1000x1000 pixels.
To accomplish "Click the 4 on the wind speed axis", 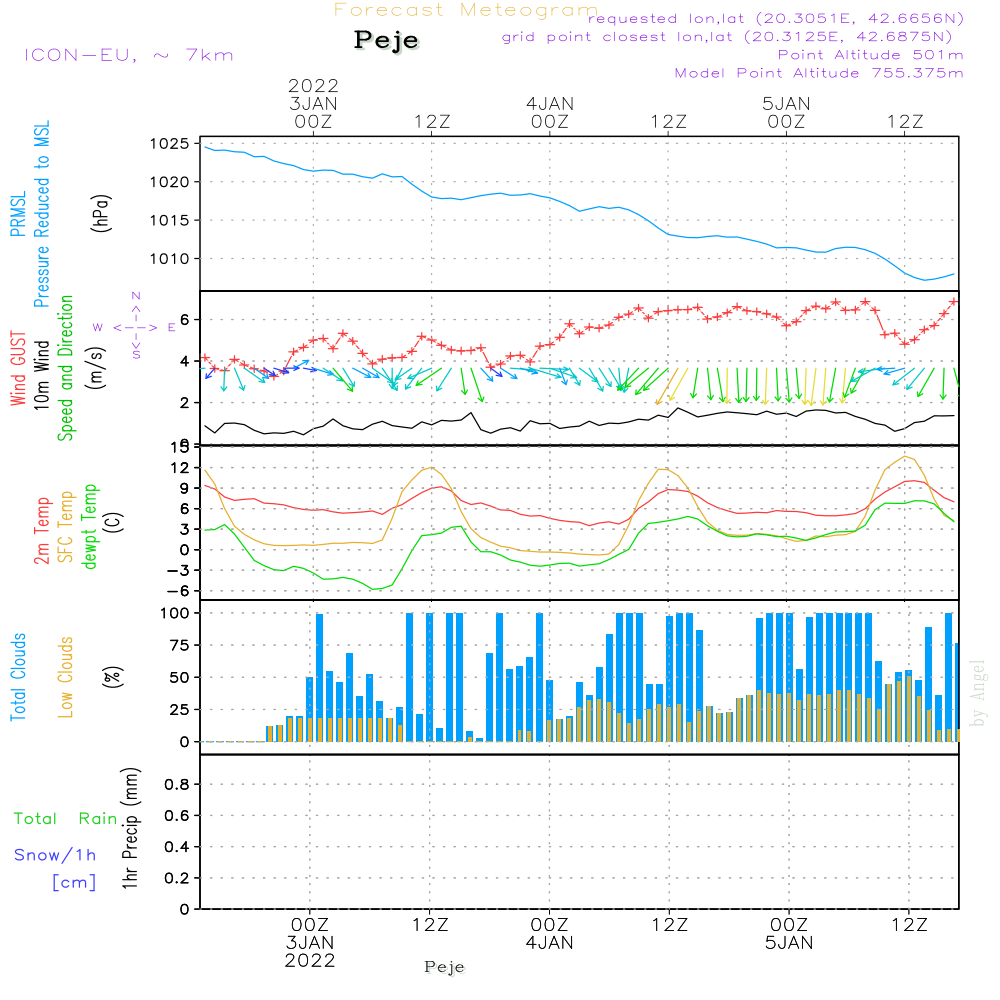I will click(x=184, y=362).
